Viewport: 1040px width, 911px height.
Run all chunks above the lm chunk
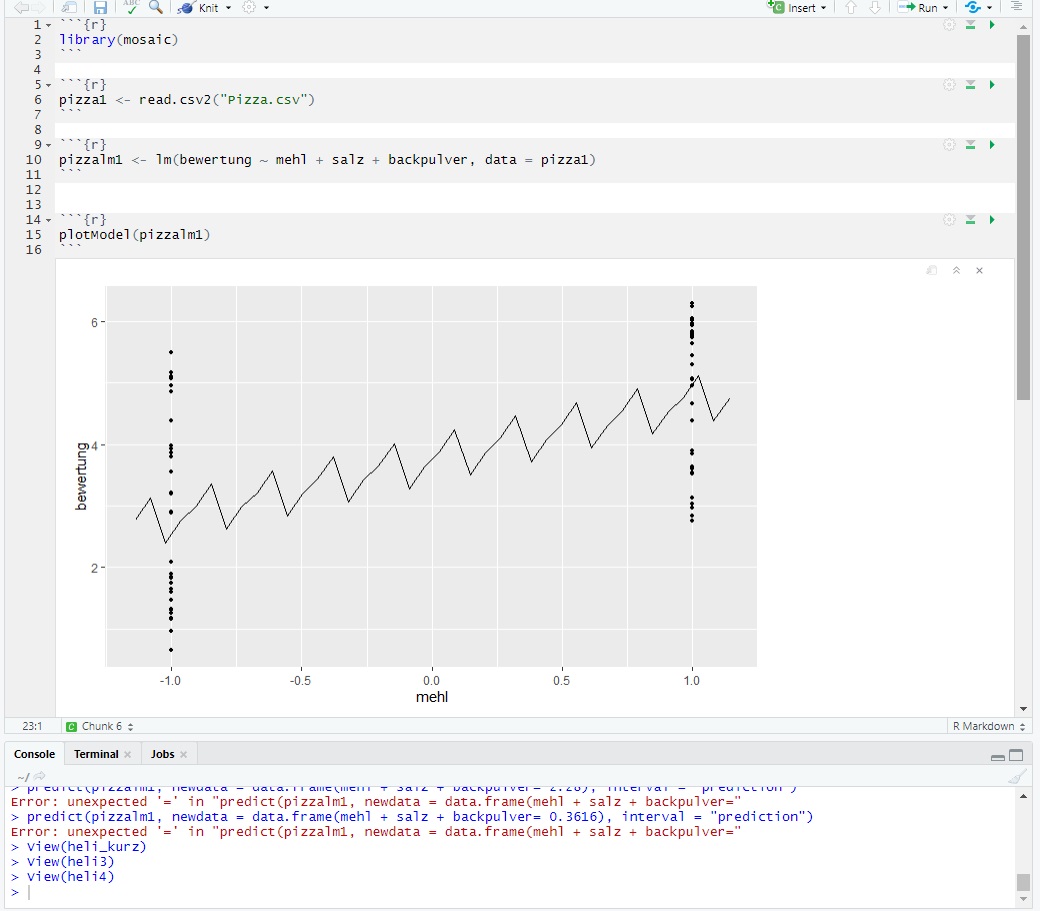pyautogui.click(x=970, y=145)
